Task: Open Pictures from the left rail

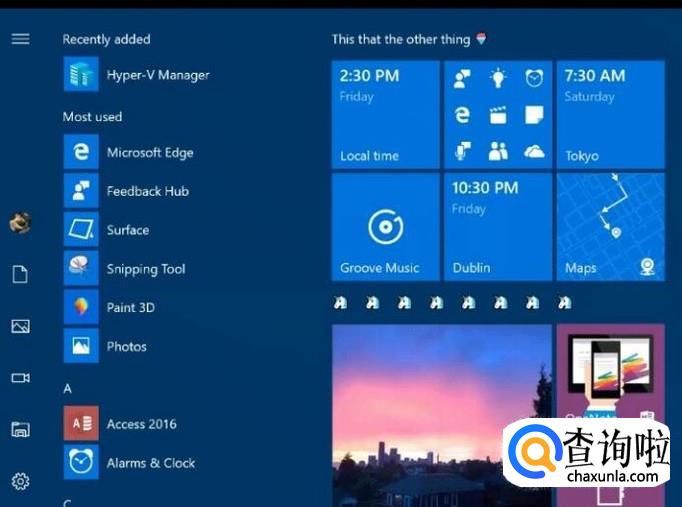Action: pos(20,326)
